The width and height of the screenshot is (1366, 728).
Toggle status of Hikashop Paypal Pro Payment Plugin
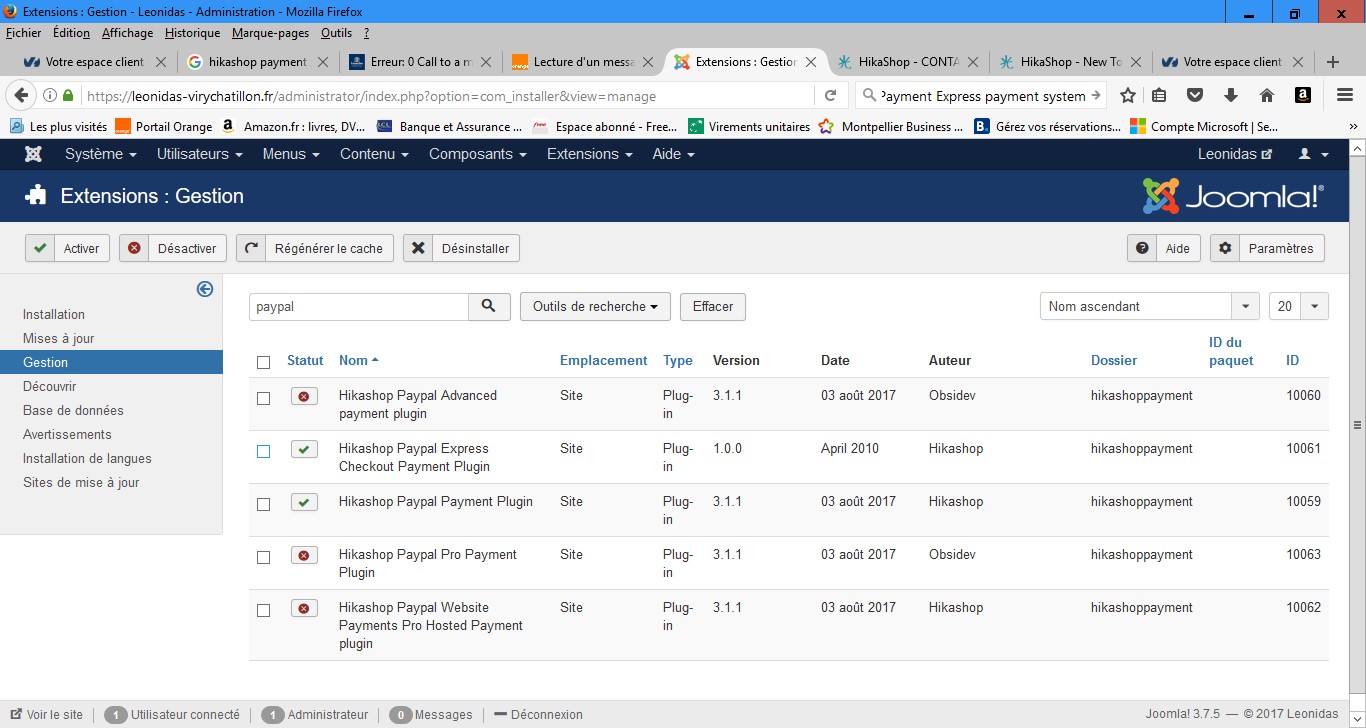point(304,556)
